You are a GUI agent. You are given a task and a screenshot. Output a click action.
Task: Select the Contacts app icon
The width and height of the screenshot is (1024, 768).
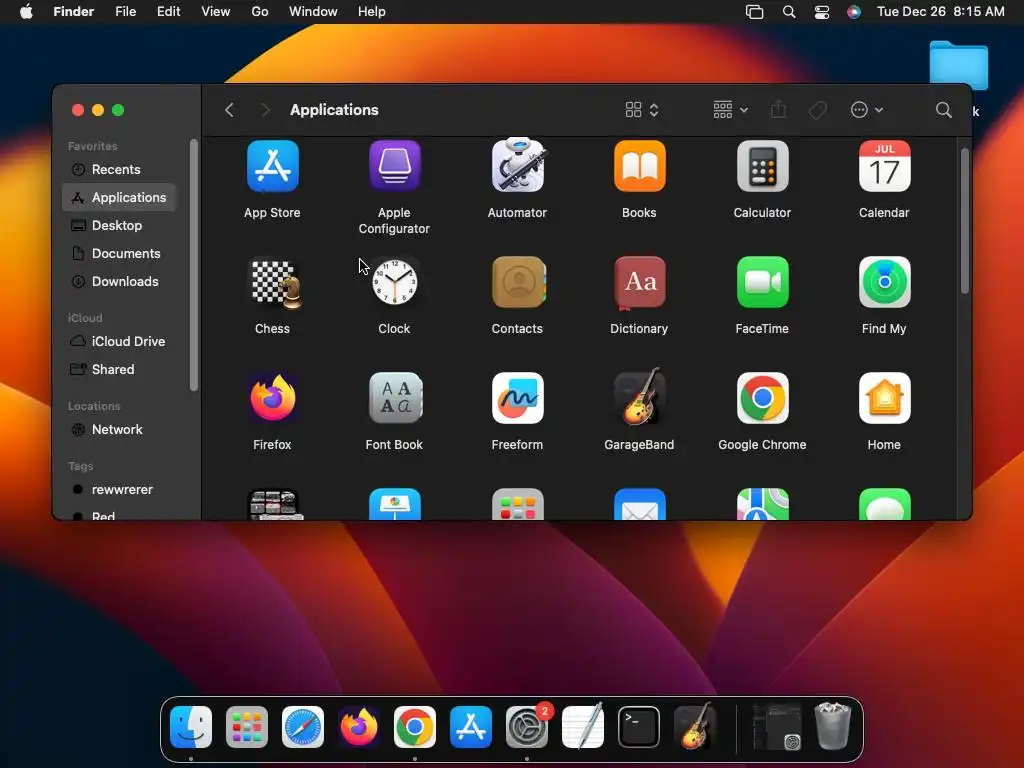[x=519, y=282]
